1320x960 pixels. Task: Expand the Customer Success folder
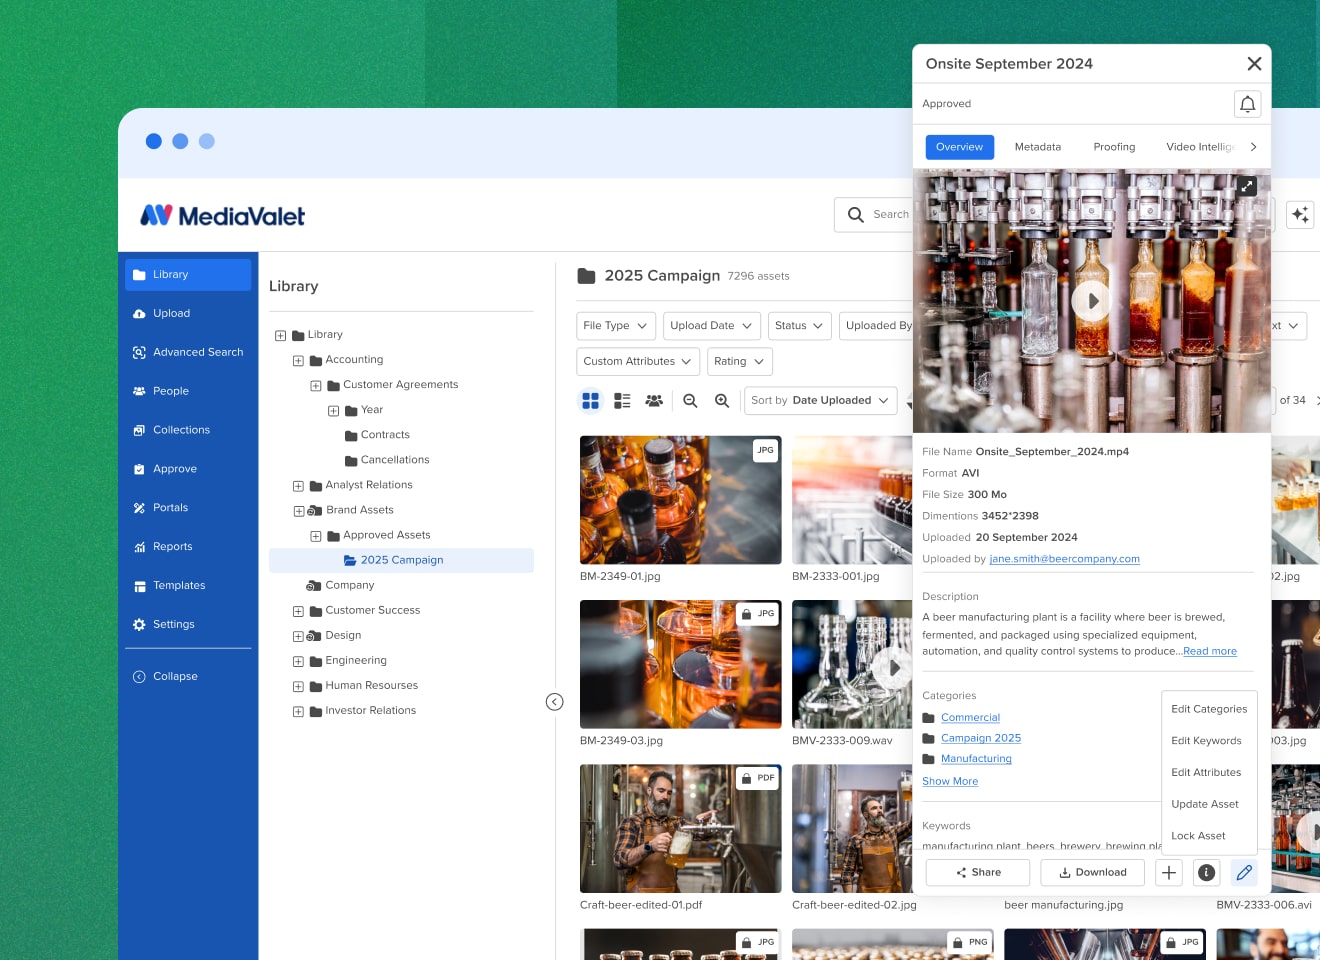298,611
